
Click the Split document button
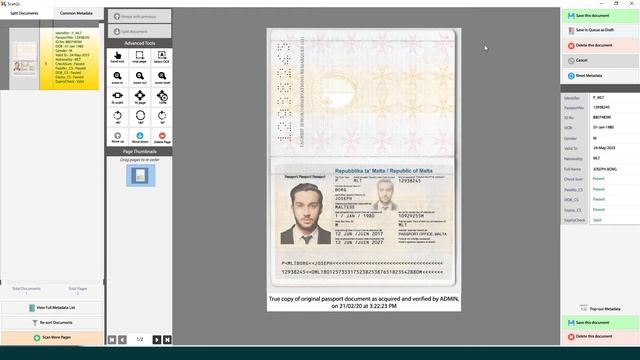tap(140, 31)
